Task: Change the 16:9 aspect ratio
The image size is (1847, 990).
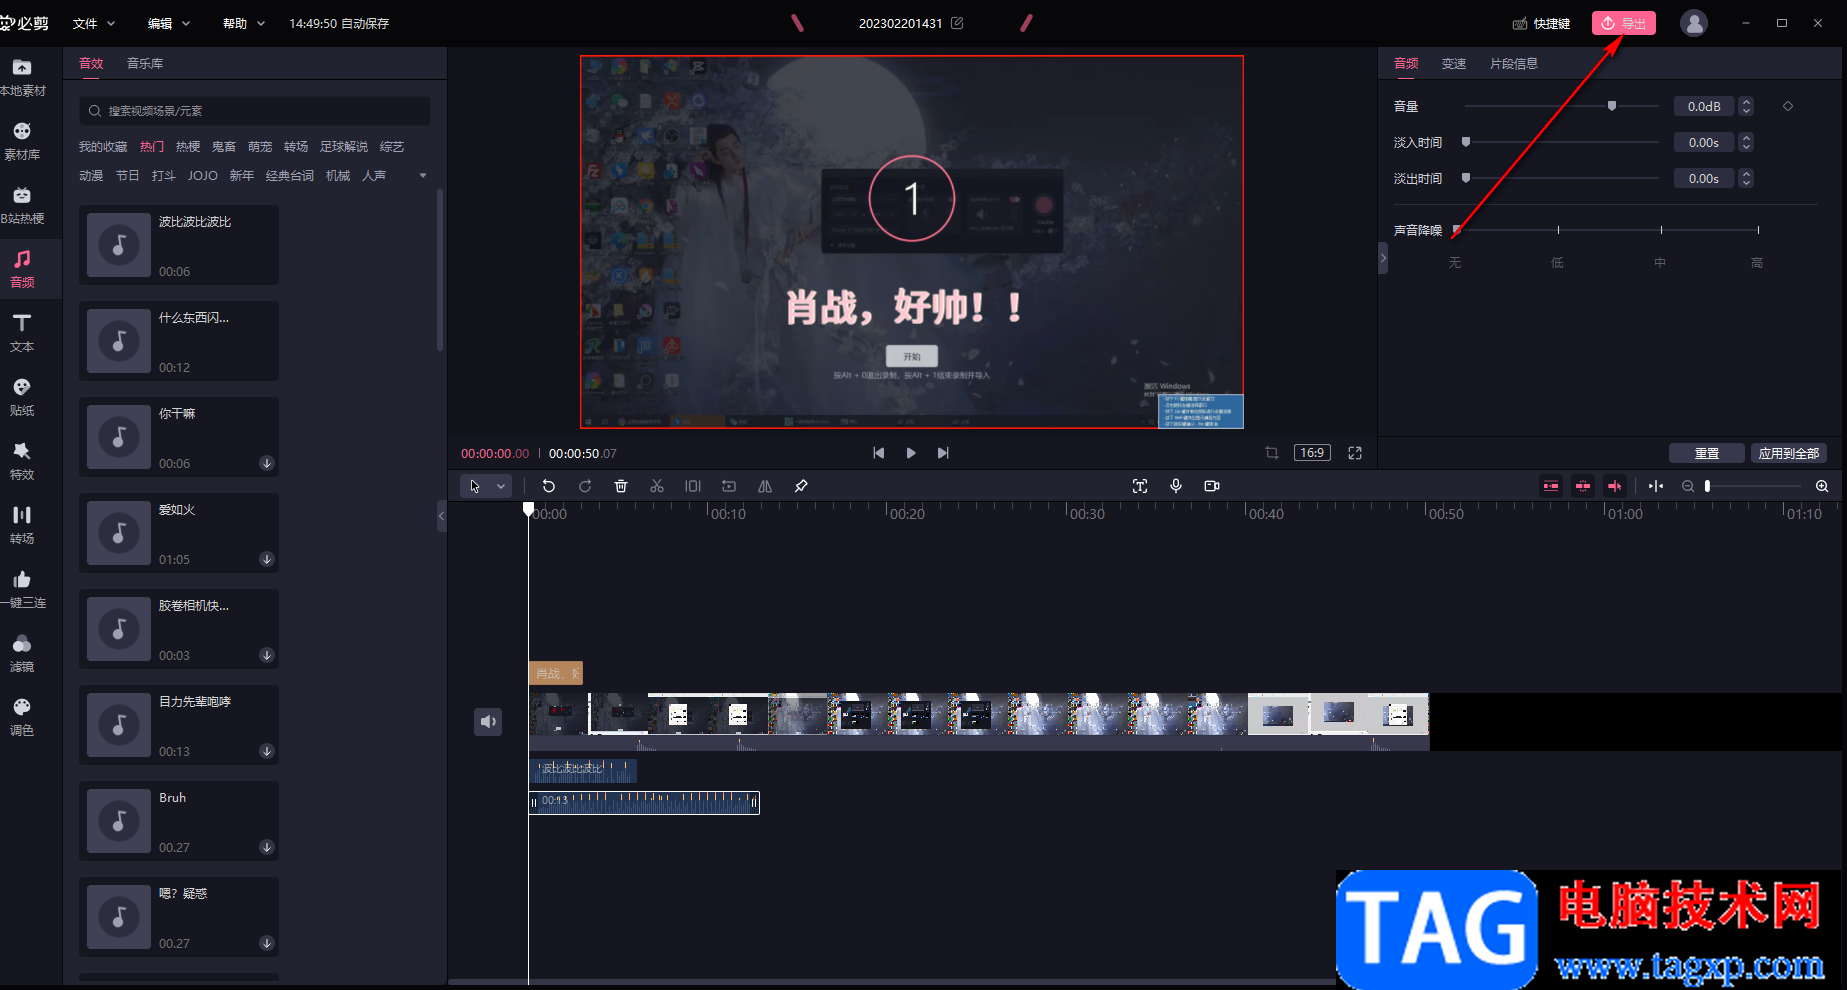Action: point(1312,453)
